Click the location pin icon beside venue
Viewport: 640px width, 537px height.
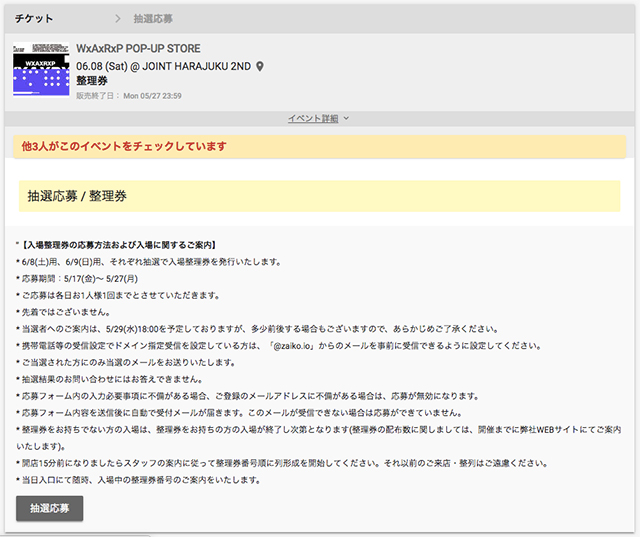point(261,66)
